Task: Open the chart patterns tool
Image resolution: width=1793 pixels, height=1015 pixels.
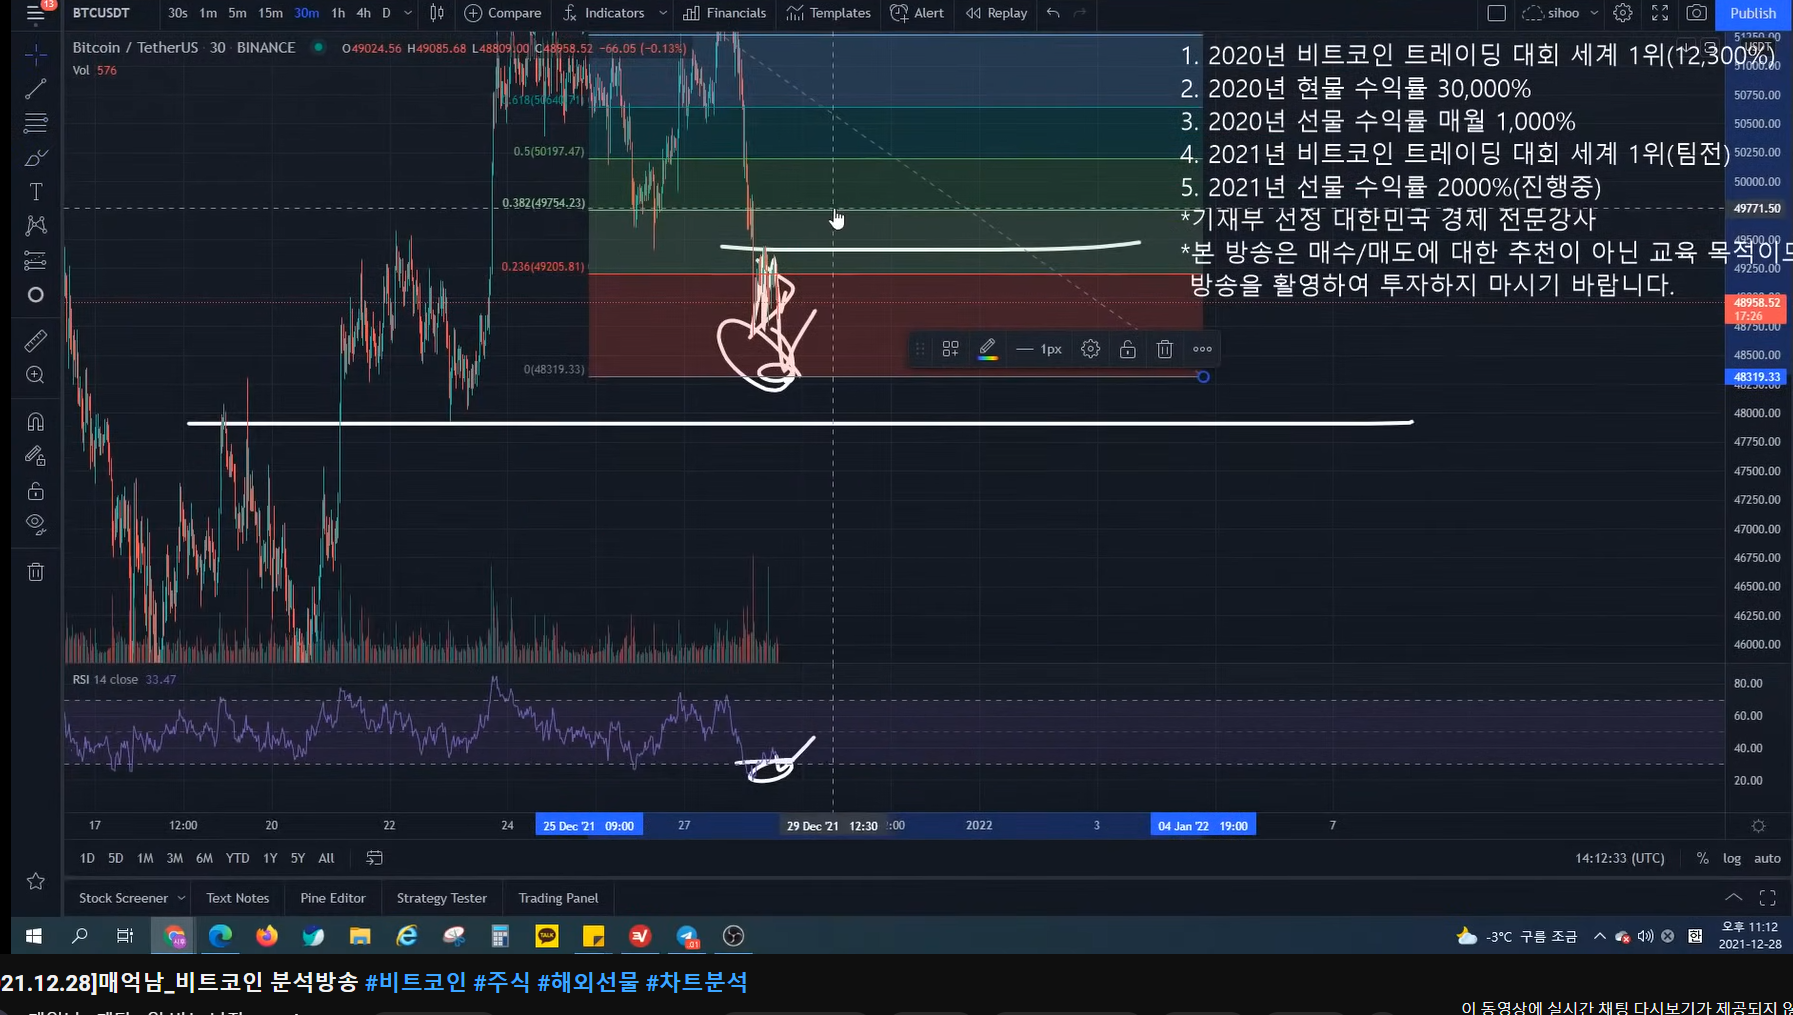Action: tap(35, 226)
